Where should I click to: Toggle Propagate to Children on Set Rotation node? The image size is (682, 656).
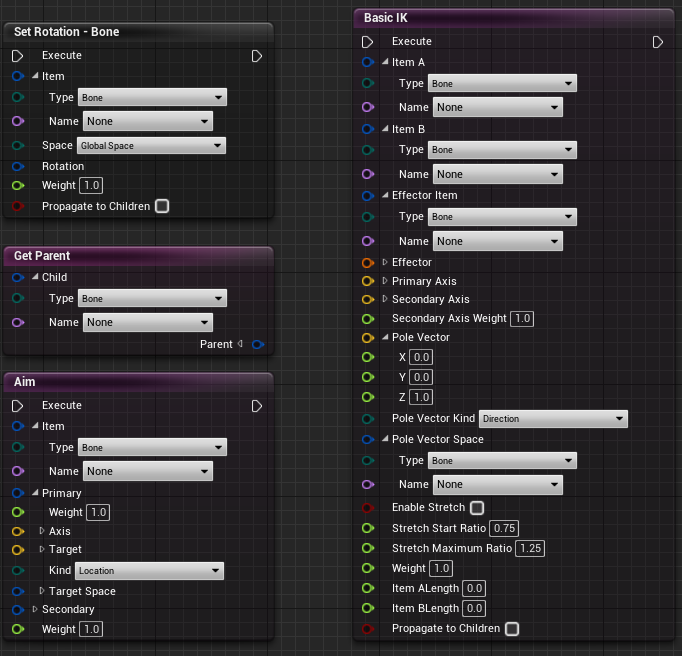point(162,206)
